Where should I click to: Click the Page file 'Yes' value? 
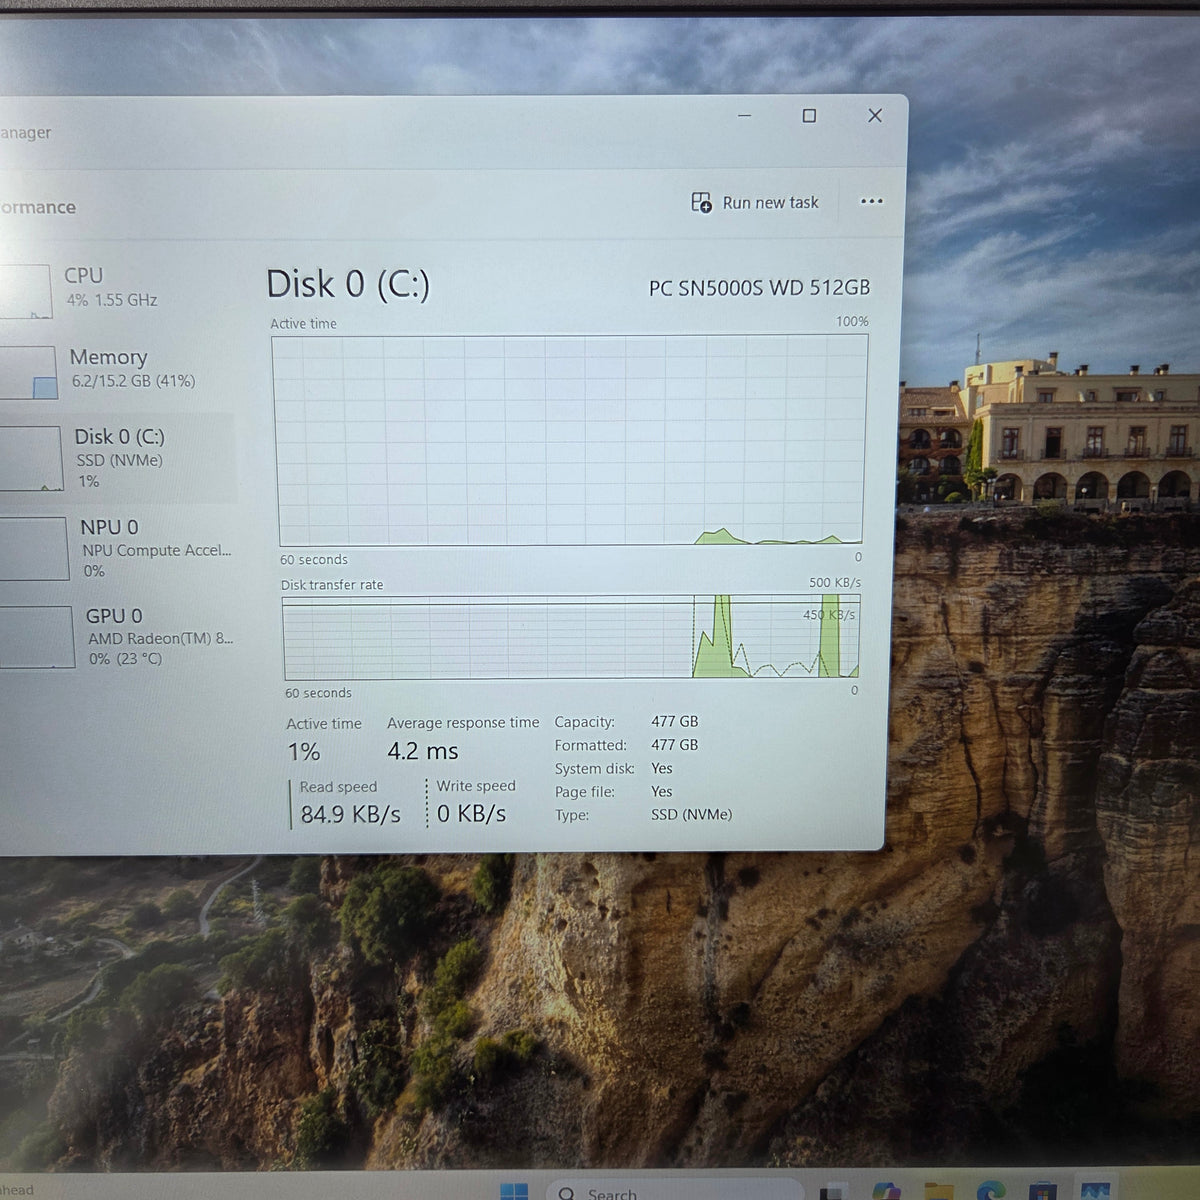click(662, 792)
